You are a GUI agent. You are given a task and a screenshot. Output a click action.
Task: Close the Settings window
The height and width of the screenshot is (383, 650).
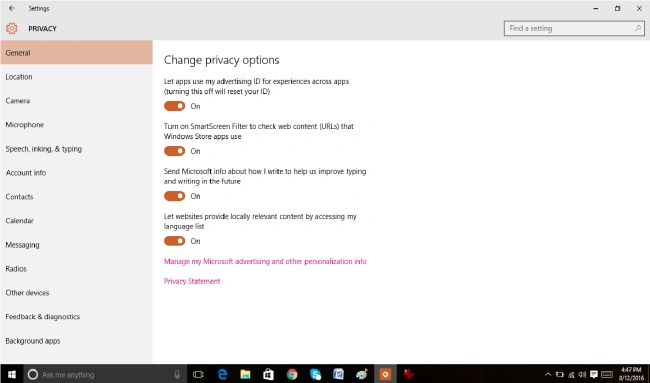[639, 8]
